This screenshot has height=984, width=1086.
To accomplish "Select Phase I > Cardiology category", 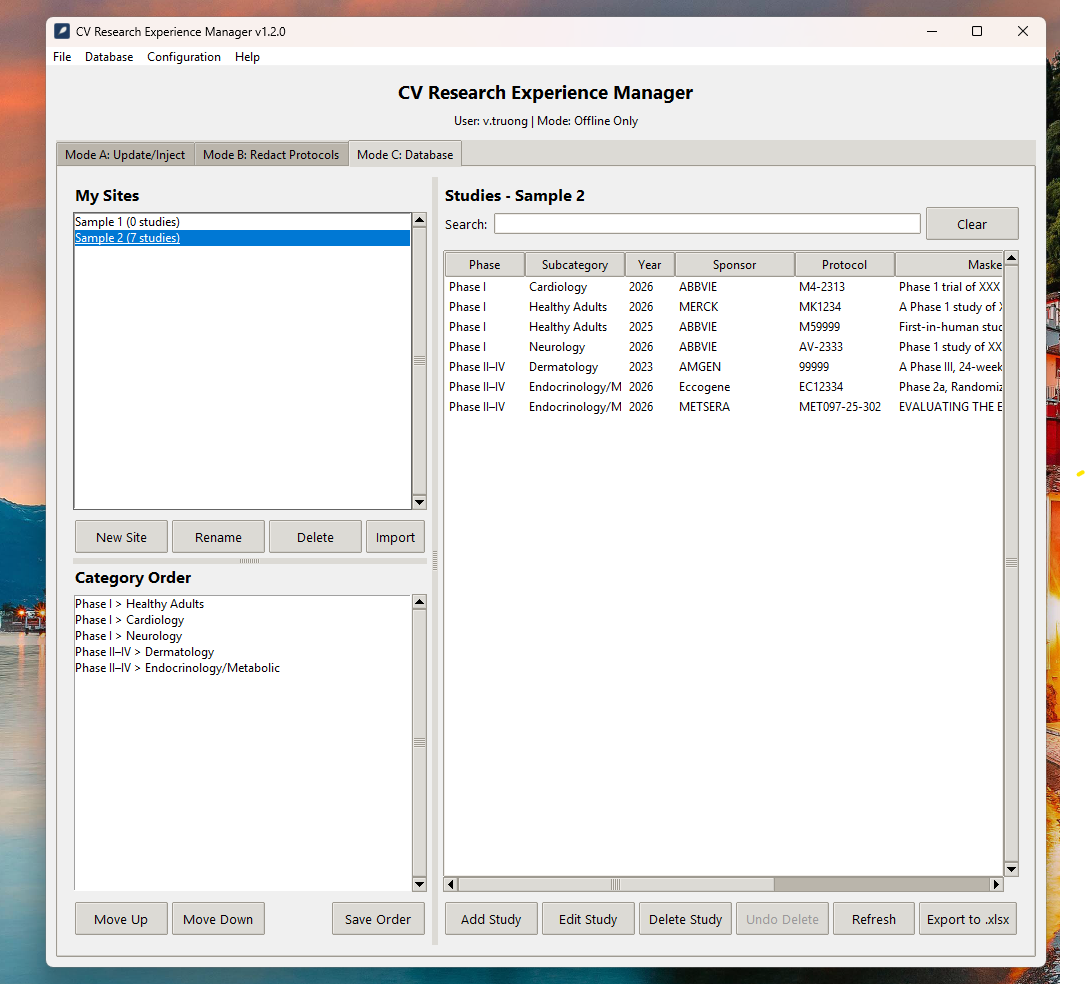I will [242, 620].
